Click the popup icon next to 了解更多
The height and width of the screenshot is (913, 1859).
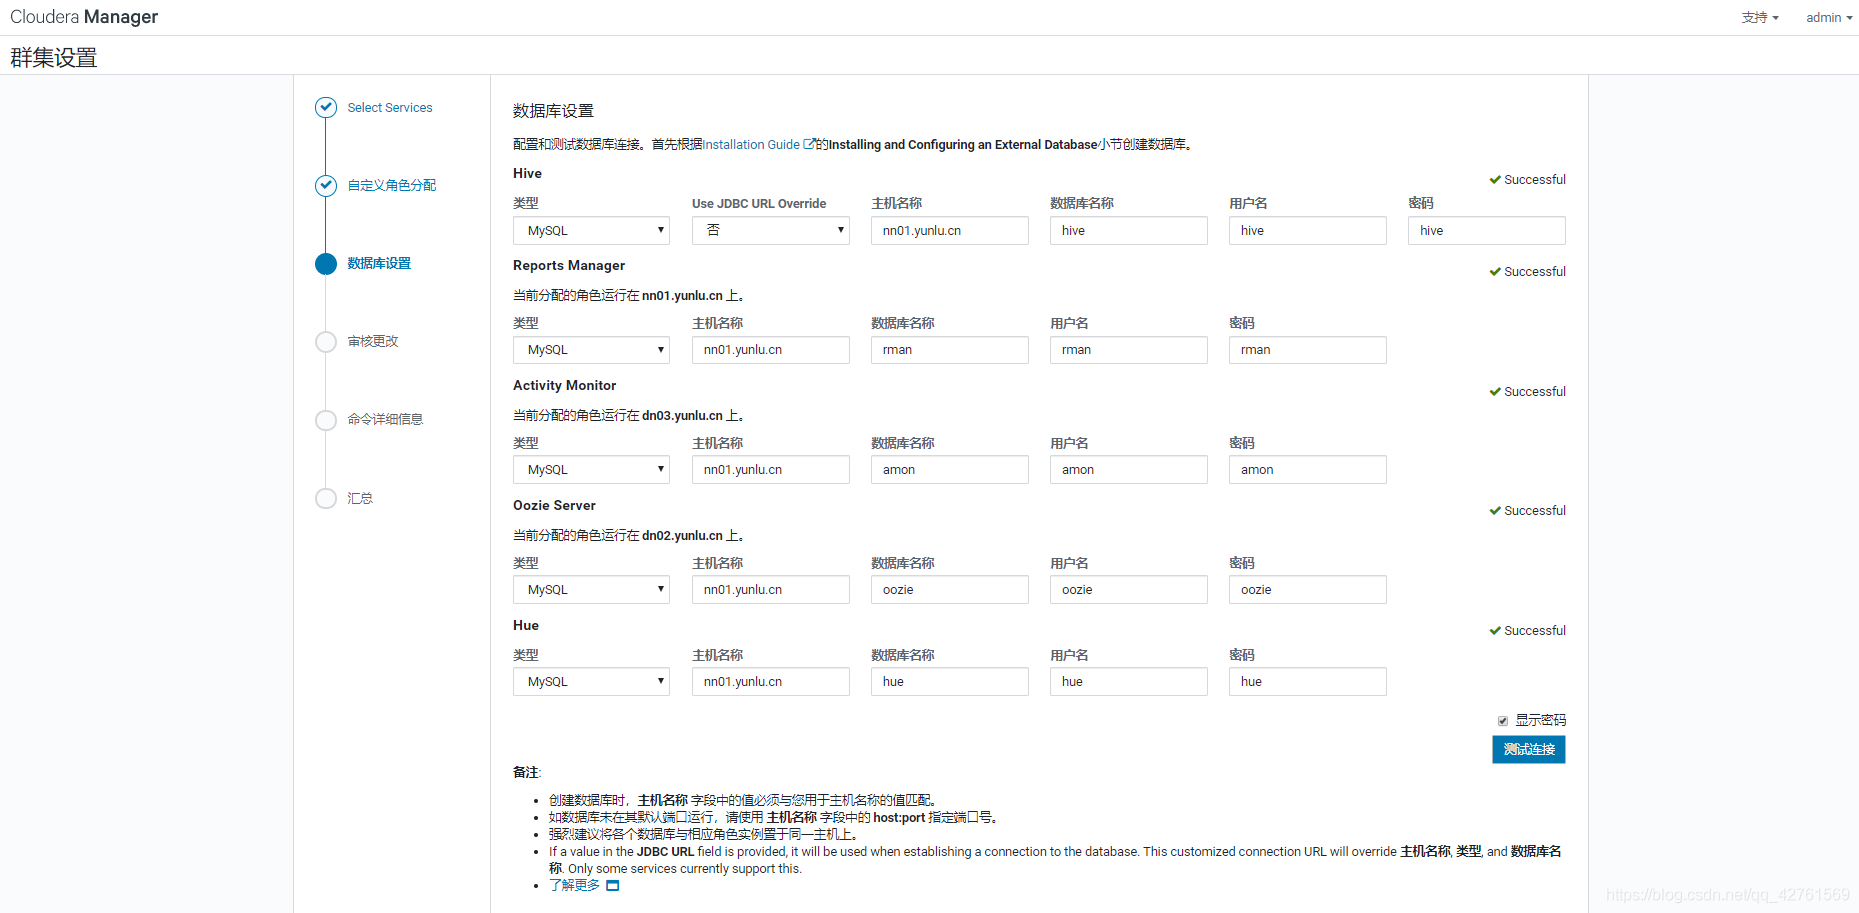[x=613, y=886]
